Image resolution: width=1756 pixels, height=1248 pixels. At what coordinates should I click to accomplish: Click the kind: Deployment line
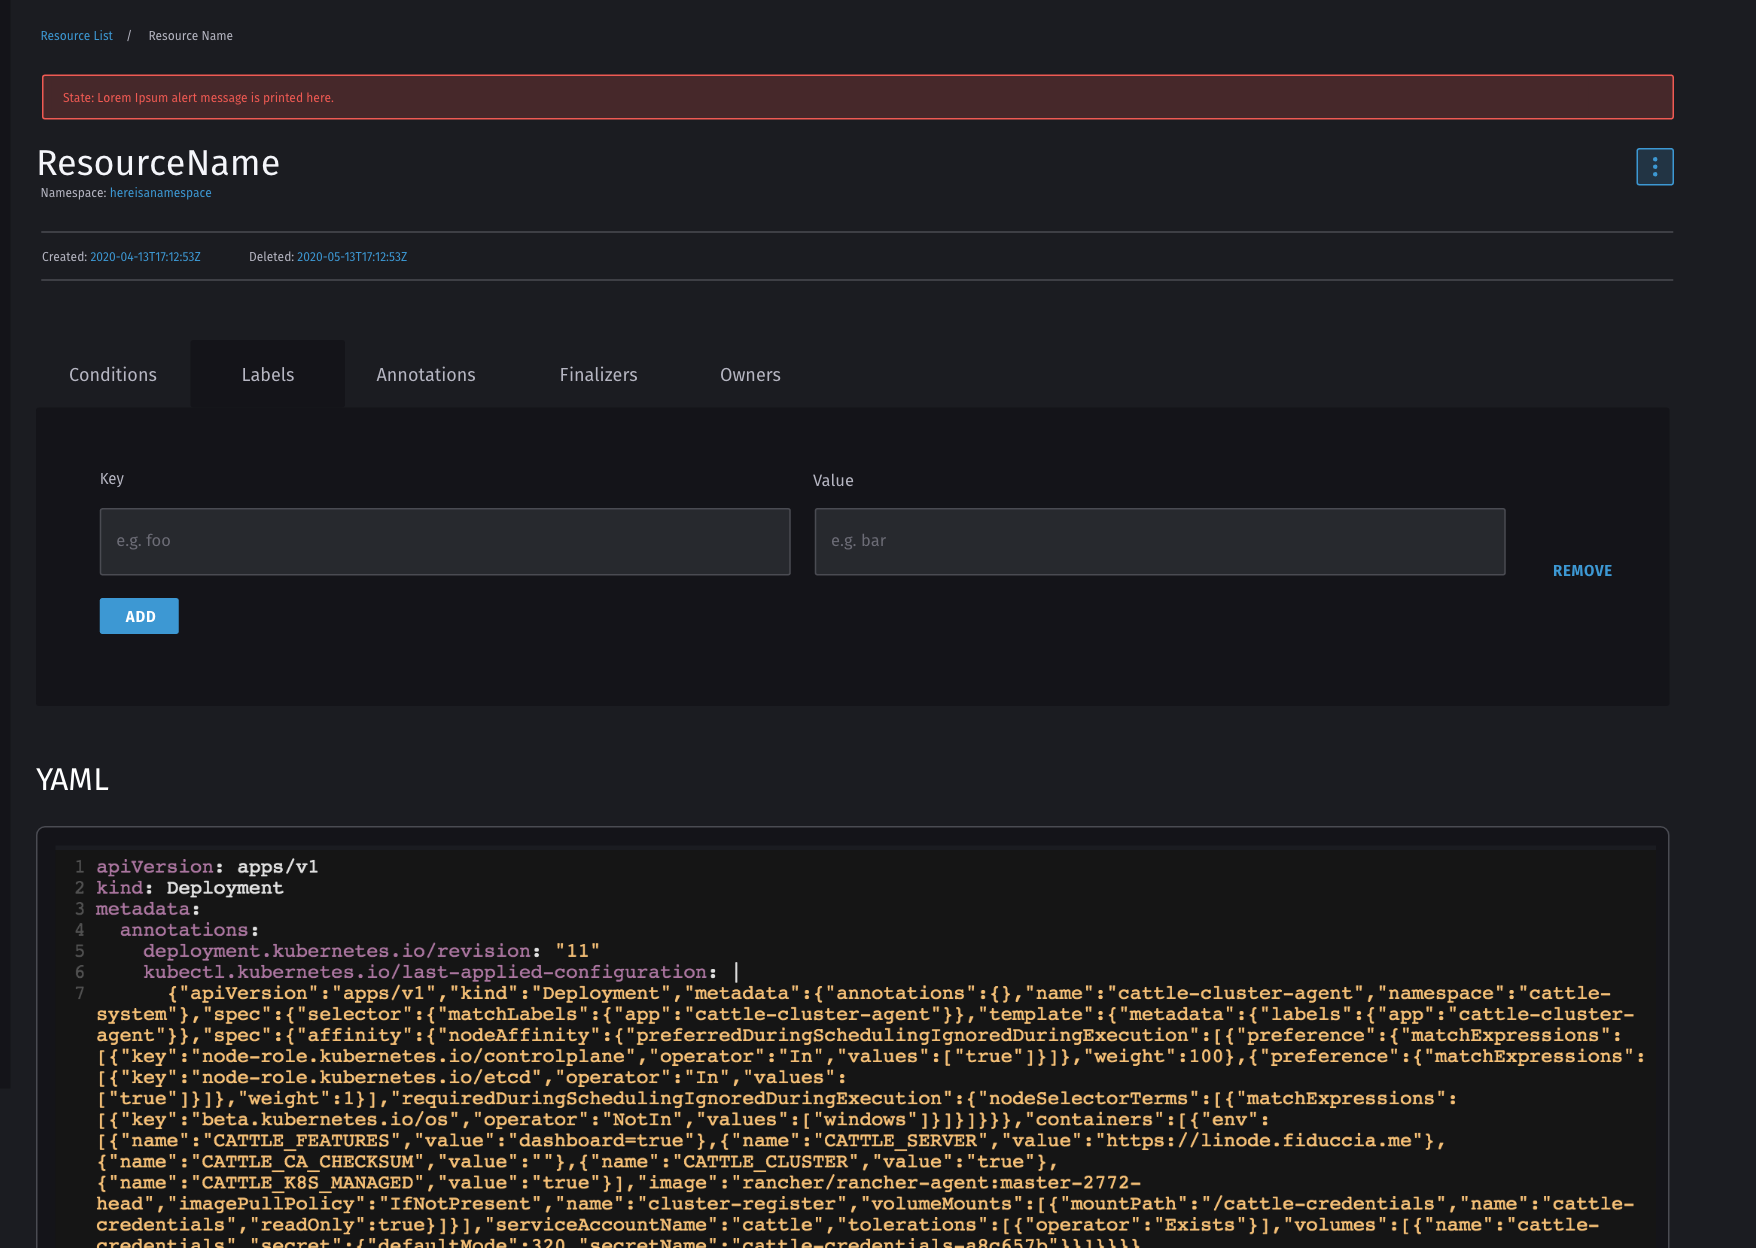point(188,887)
